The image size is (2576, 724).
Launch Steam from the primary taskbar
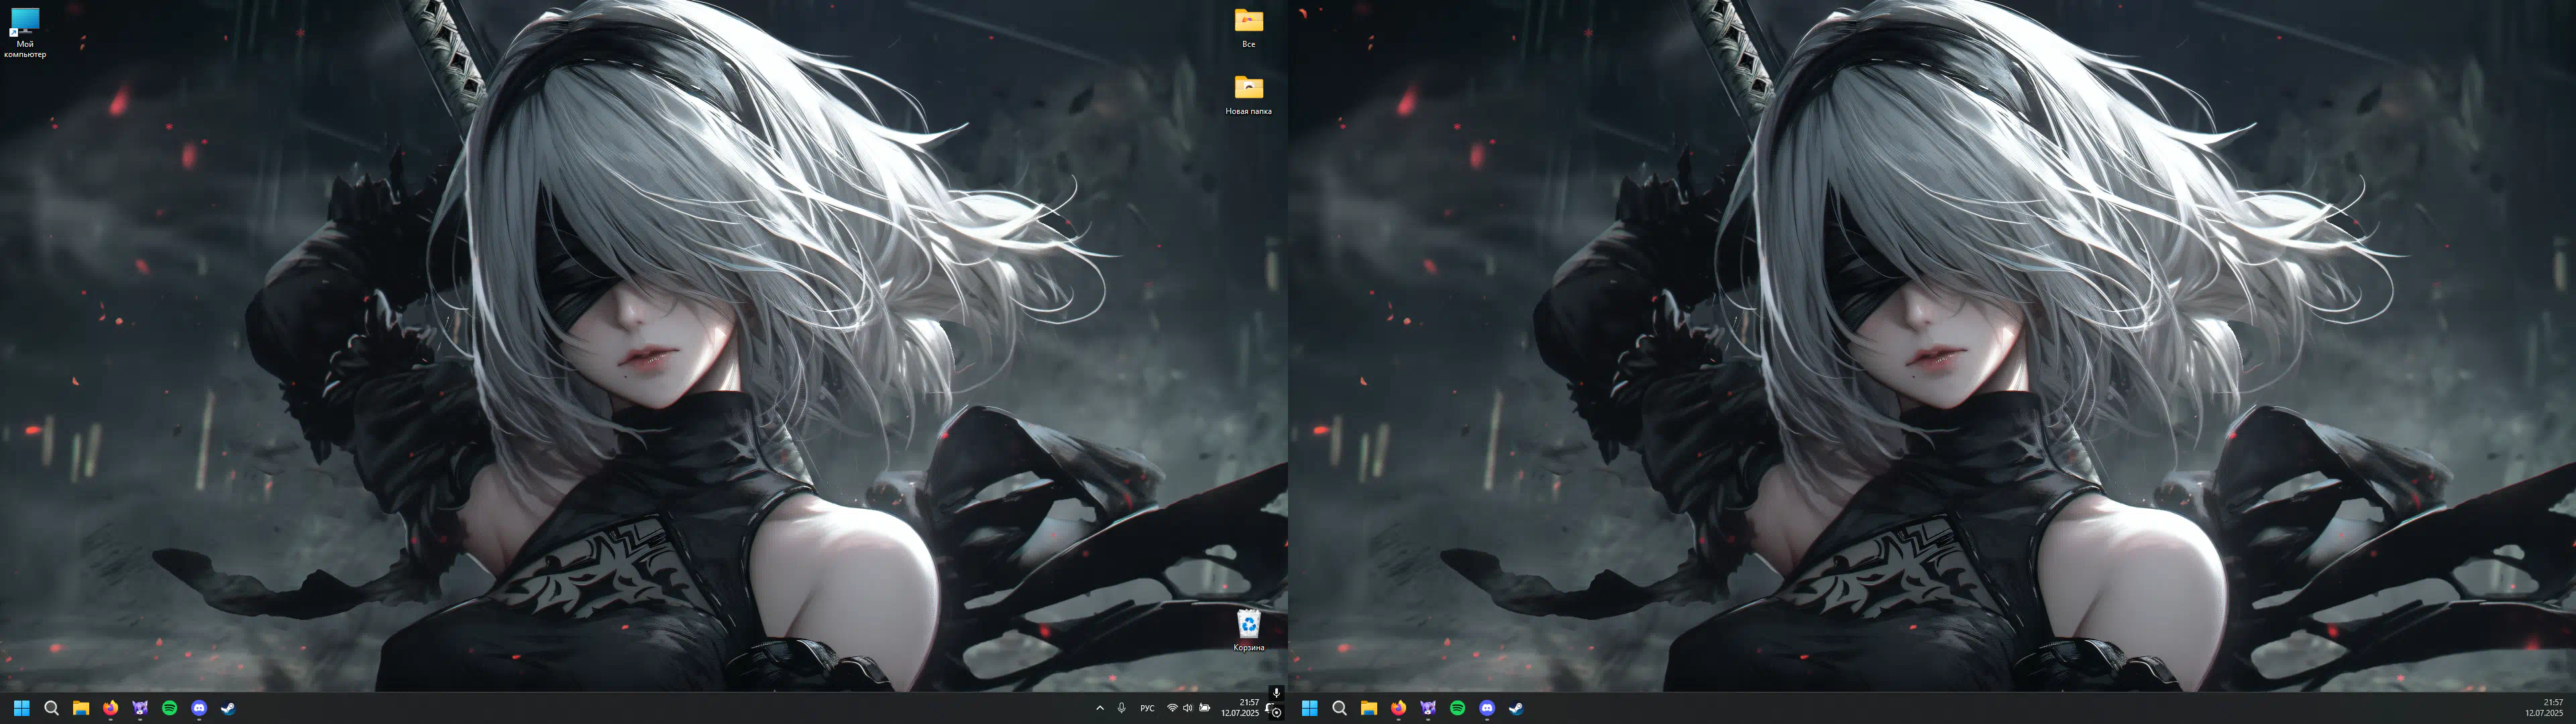228,708
